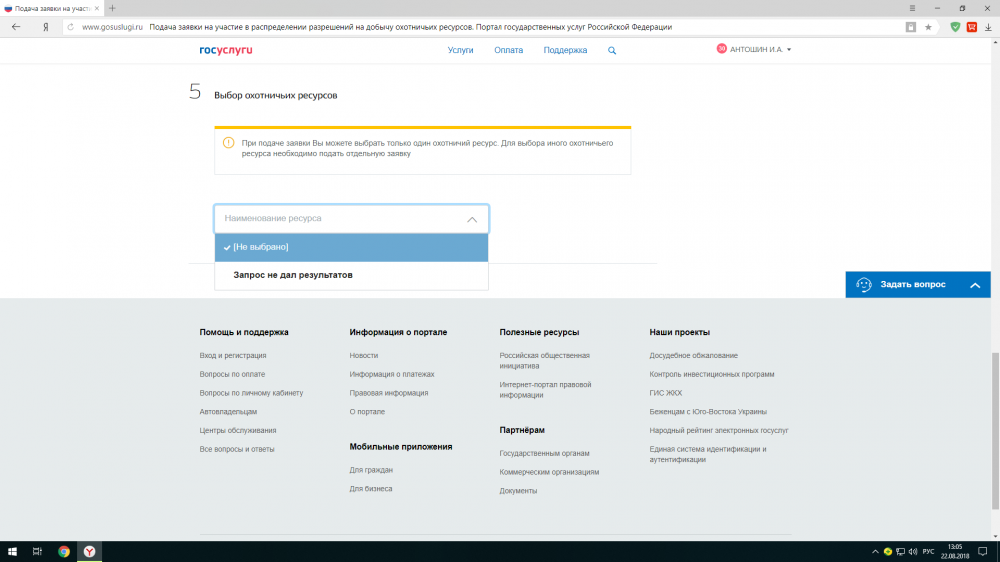1000x562 pixels.
Task: Follow the 'Досудебное обжалование' link
Action: [x=693, y=355]
